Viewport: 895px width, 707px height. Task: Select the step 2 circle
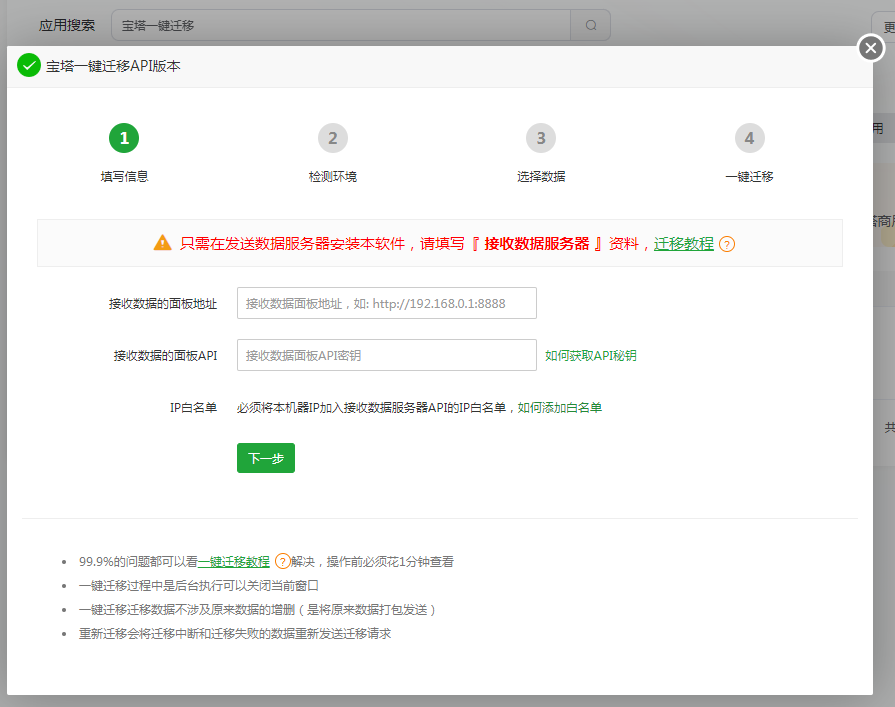tap(332, 138)
